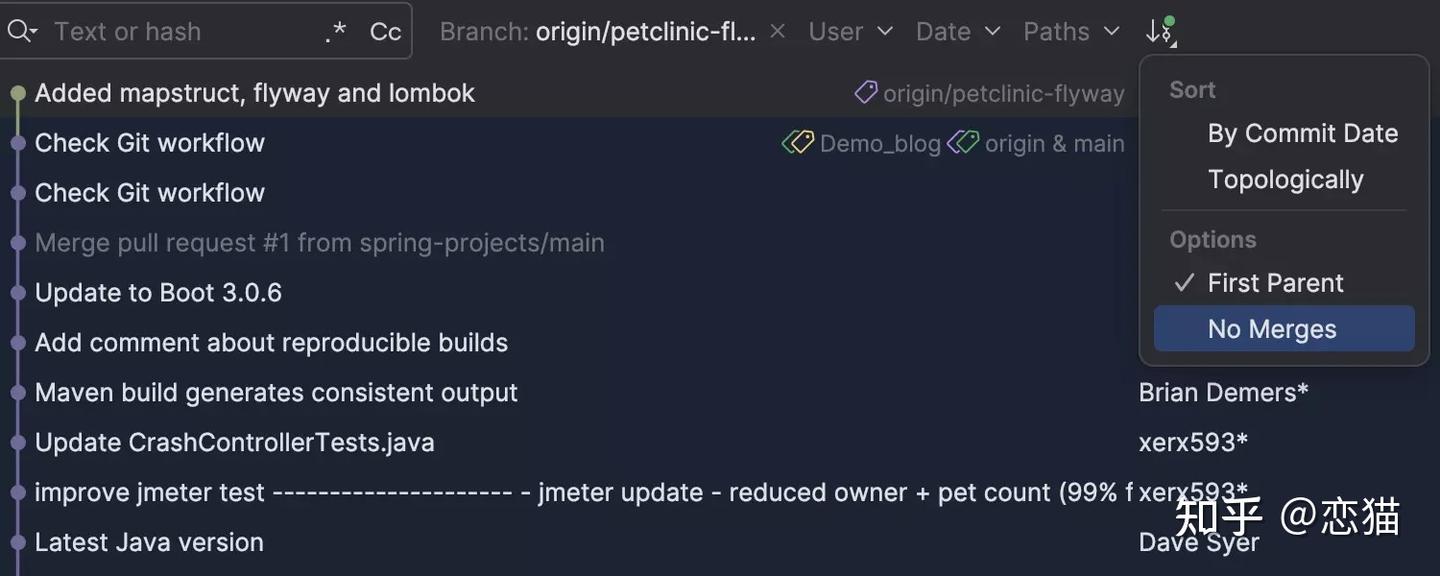Click the commit node beside Latest Java version
This screenshot has height=576, width=1440.
click(15, 542)
